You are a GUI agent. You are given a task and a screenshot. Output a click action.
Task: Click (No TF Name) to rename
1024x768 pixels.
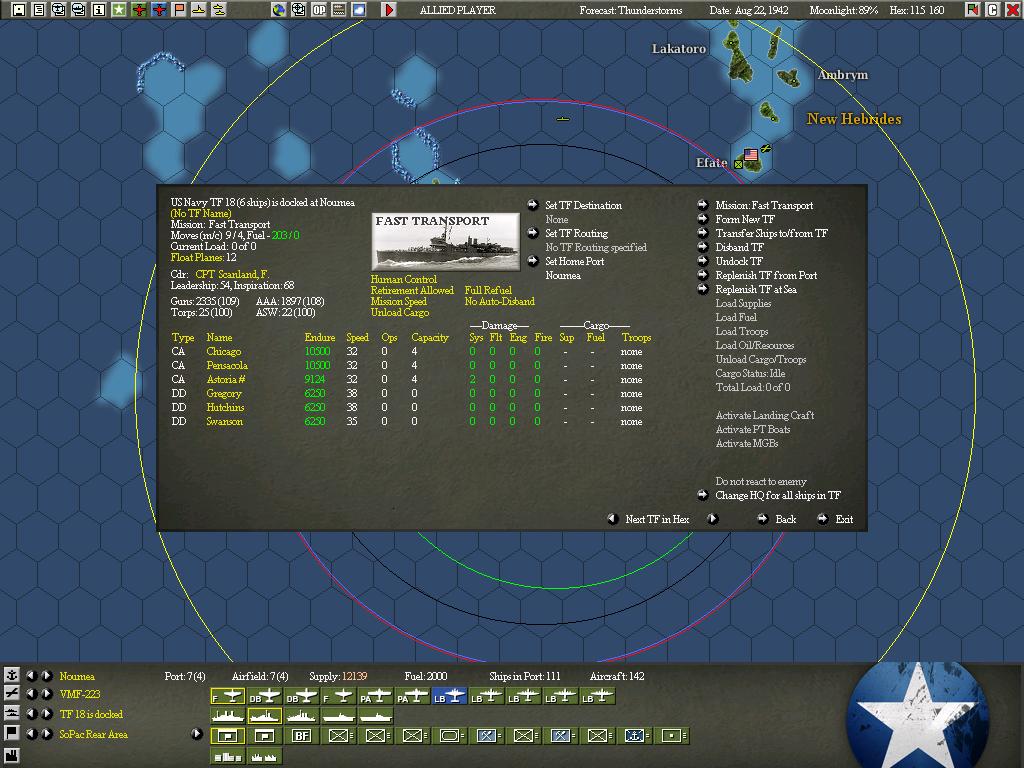pyautogui.click(x=201, y=214)
